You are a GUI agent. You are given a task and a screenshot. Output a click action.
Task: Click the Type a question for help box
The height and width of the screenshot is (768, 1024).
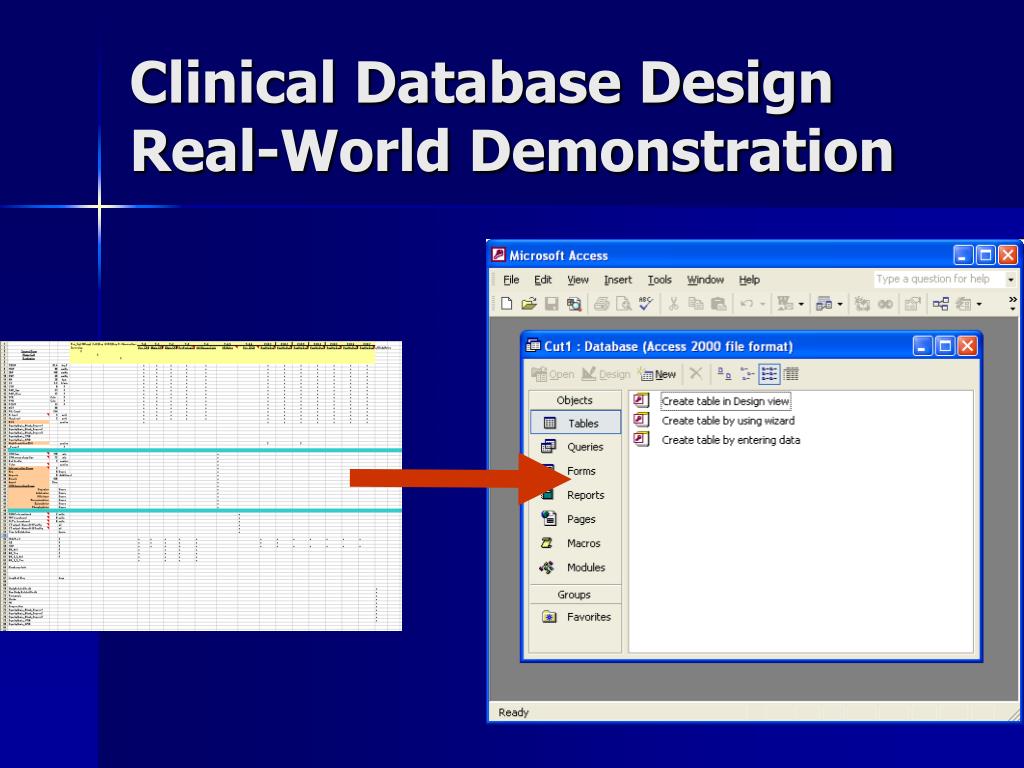click(939, 280)
